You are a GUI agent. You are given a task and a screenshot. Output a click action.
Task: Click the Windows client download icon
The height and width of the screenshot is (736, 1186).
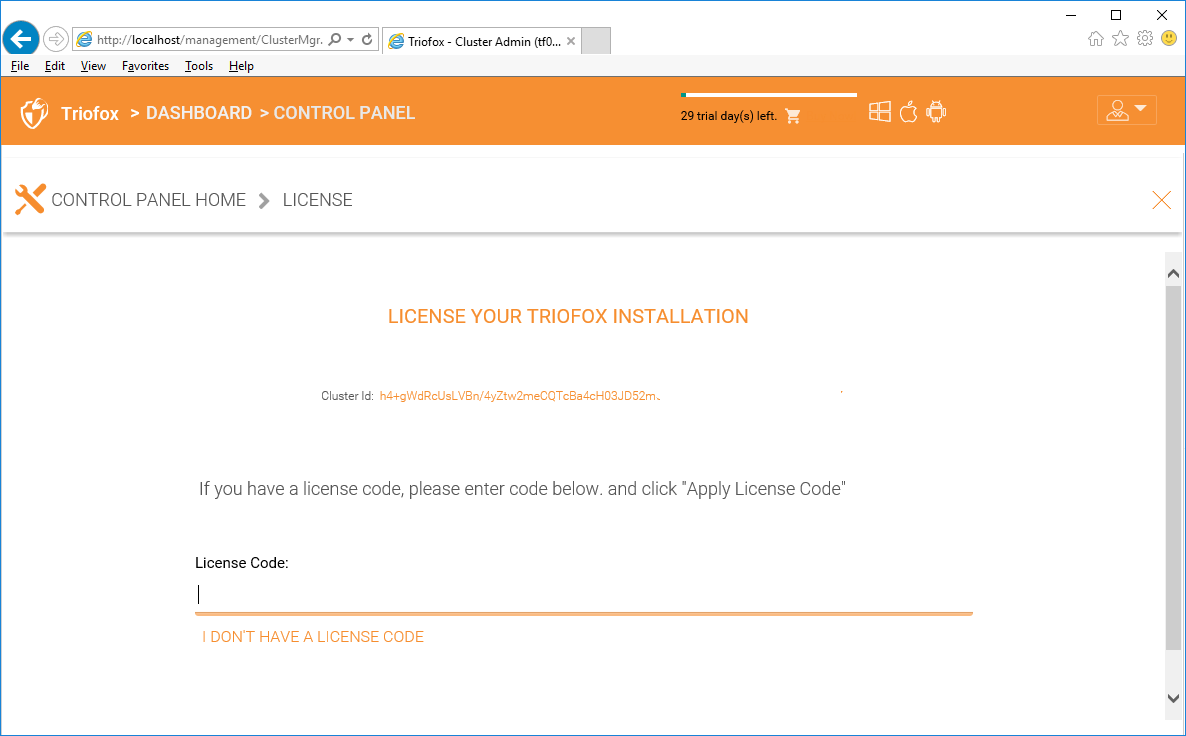(x=880, y=112)
